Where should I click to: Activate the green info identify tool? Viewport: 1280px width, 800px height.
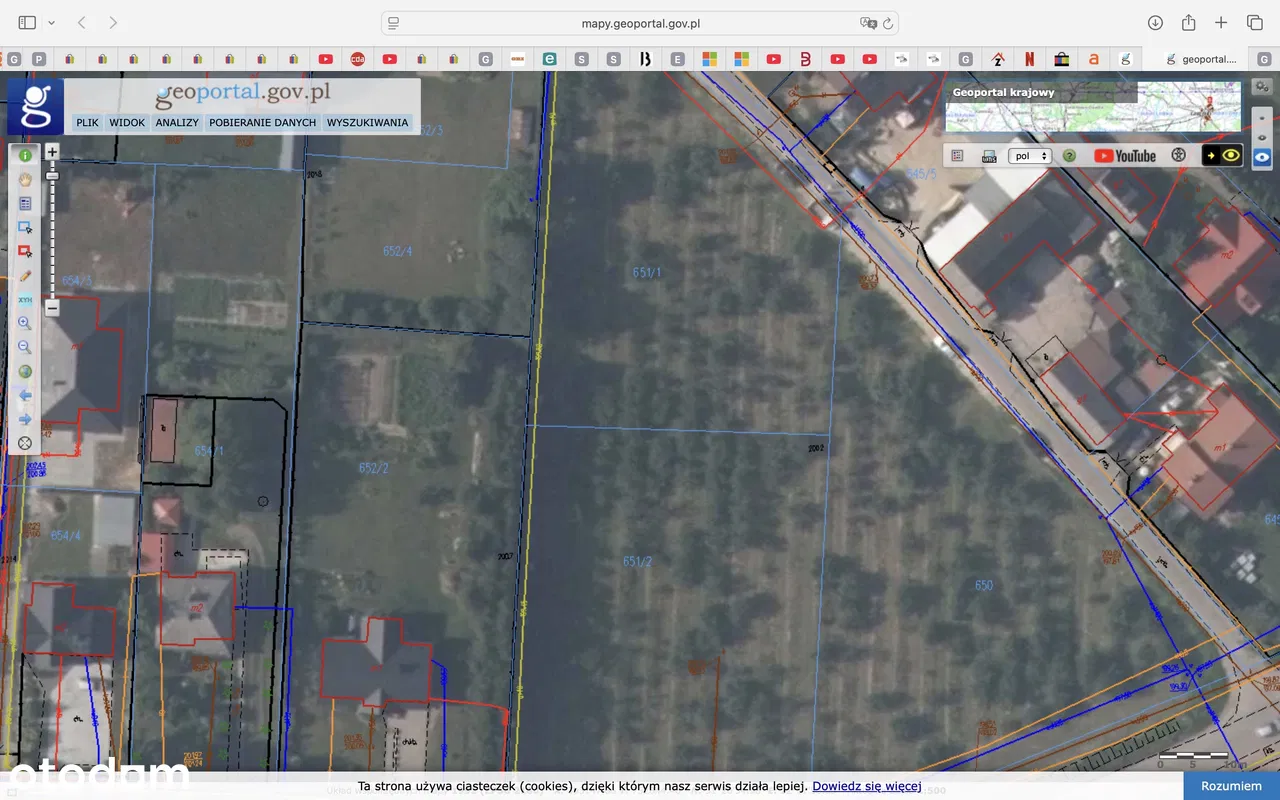(x=25, y=155)
